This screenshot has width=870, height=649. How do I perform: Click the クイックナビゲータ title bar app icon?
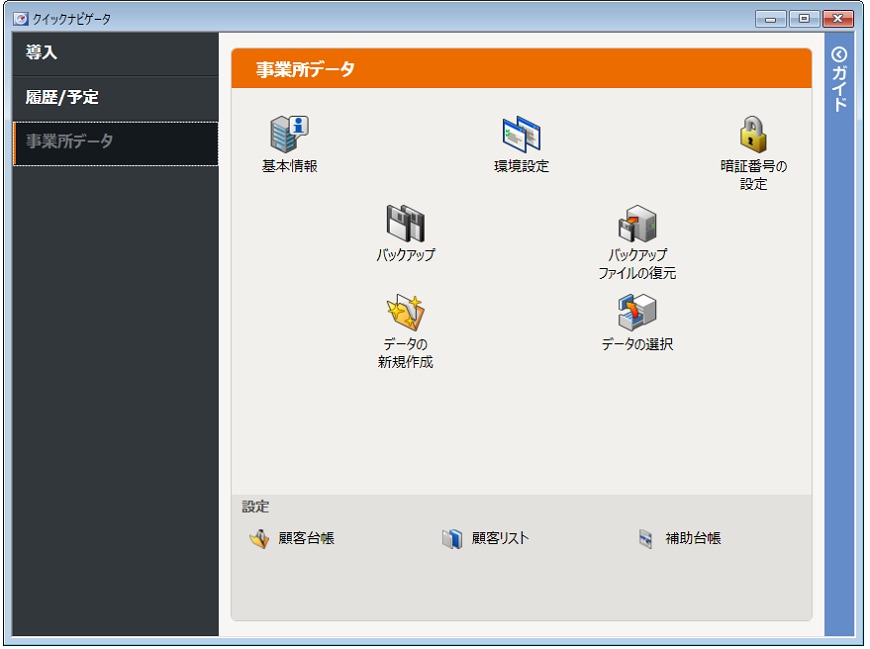20,19
